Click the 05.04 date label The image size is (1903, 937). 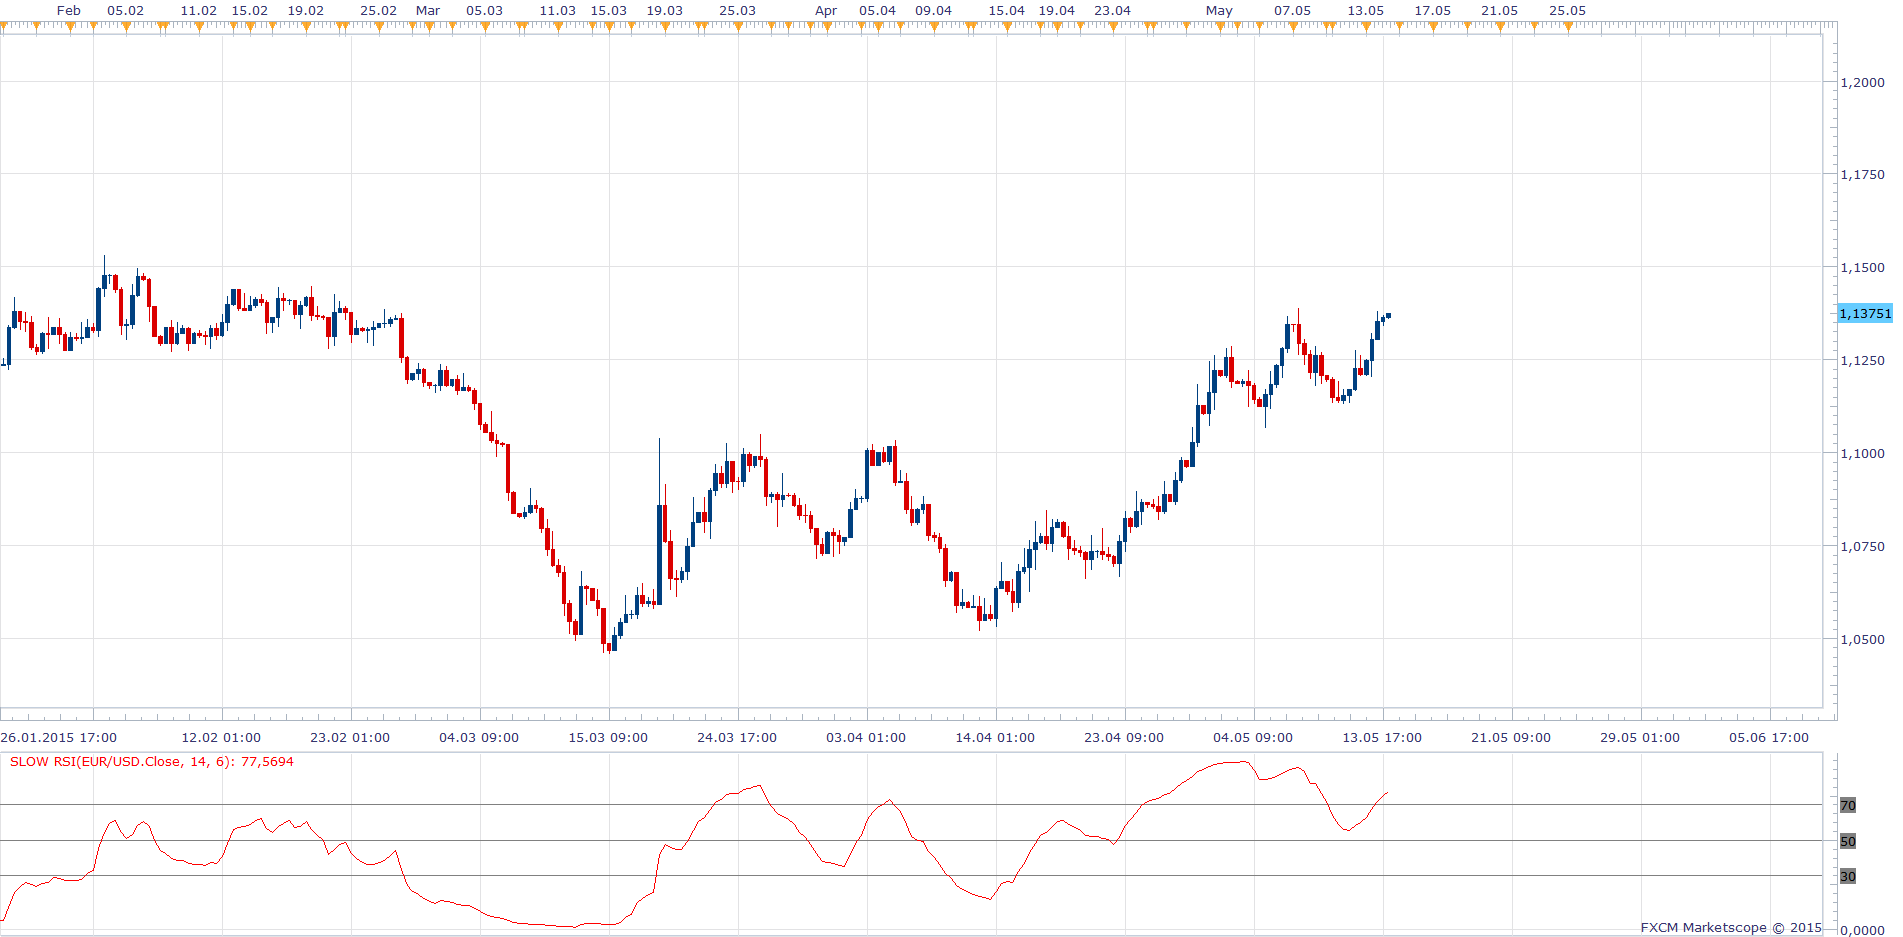[x=878, y=10]
